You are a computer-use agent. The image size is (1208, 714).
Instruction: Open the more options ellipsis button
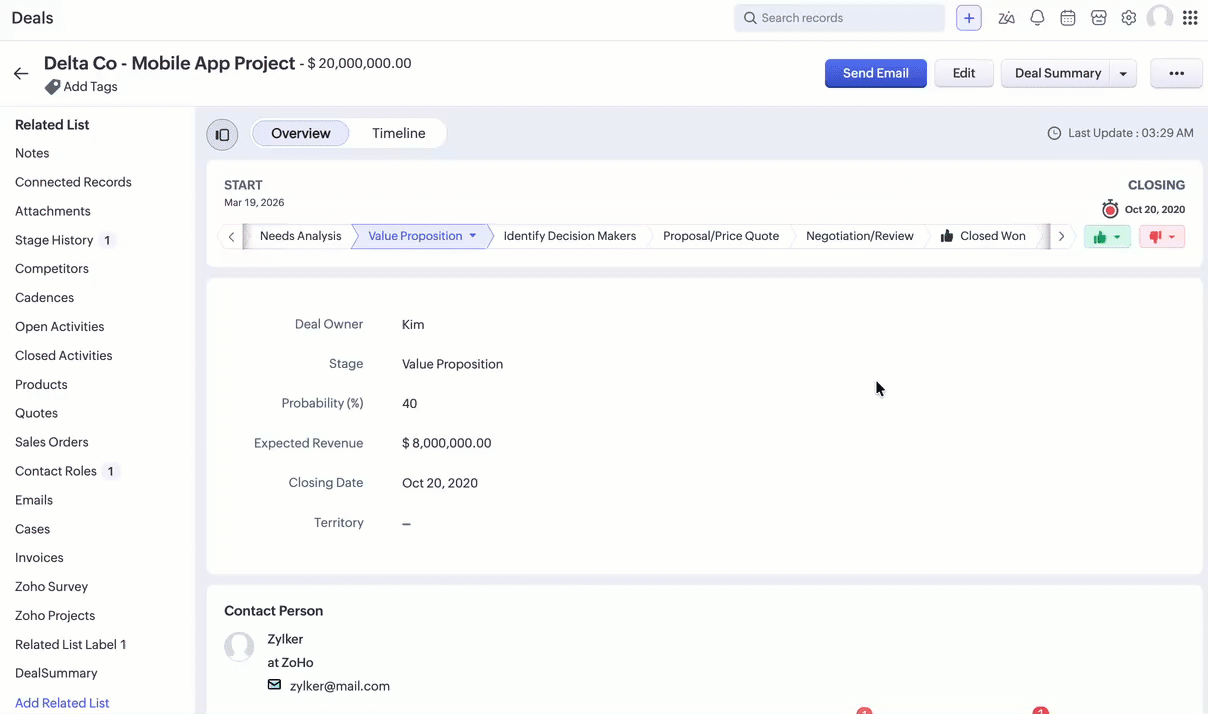tap(1176, 73)
